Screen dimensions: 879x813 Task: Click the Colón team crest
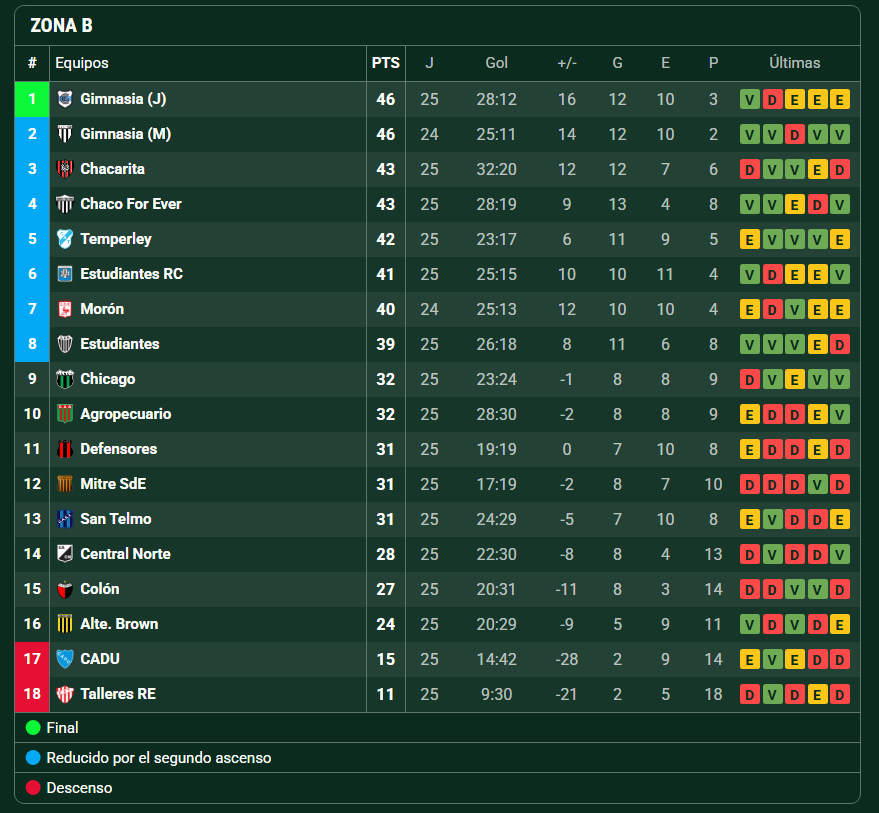[65, 589]
